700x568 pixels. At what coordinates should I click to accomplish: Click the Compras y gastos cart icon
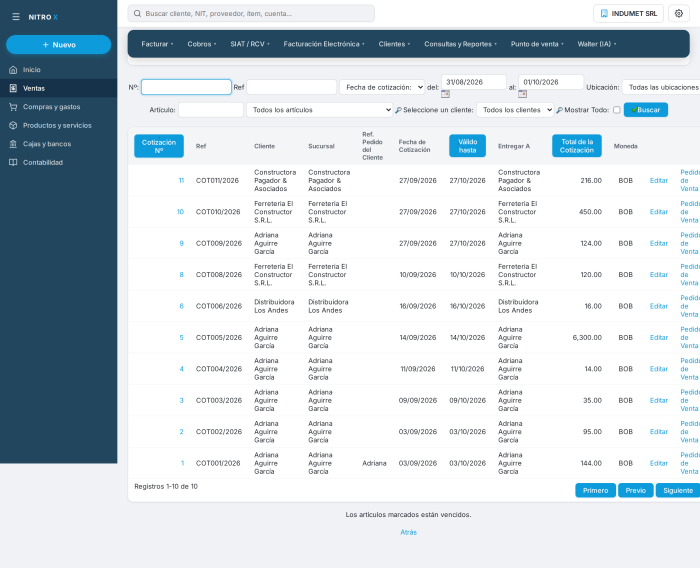click(13, 107)
